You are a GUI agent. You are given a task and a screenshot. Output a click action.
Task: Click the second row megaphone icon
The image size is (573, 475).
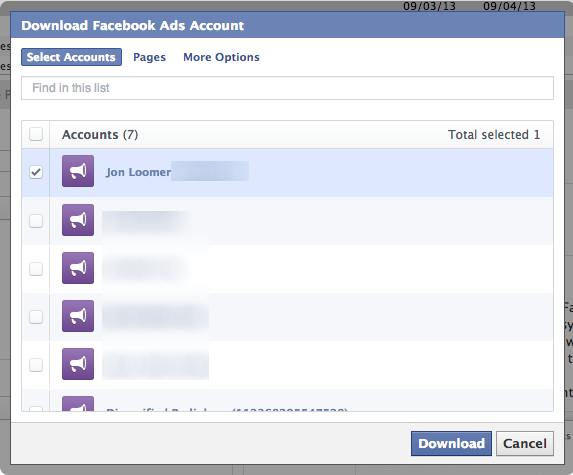[x=78, y=220]
